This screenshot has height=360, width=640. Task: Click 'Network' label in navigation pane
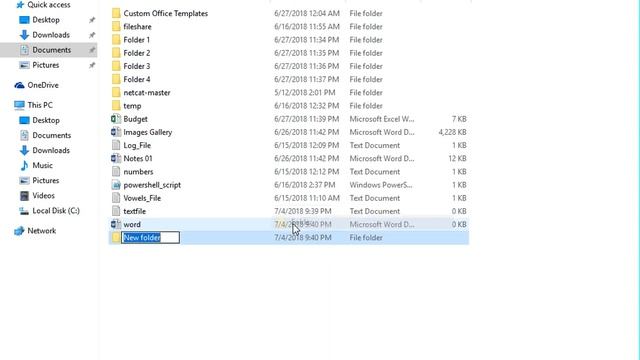42,231
